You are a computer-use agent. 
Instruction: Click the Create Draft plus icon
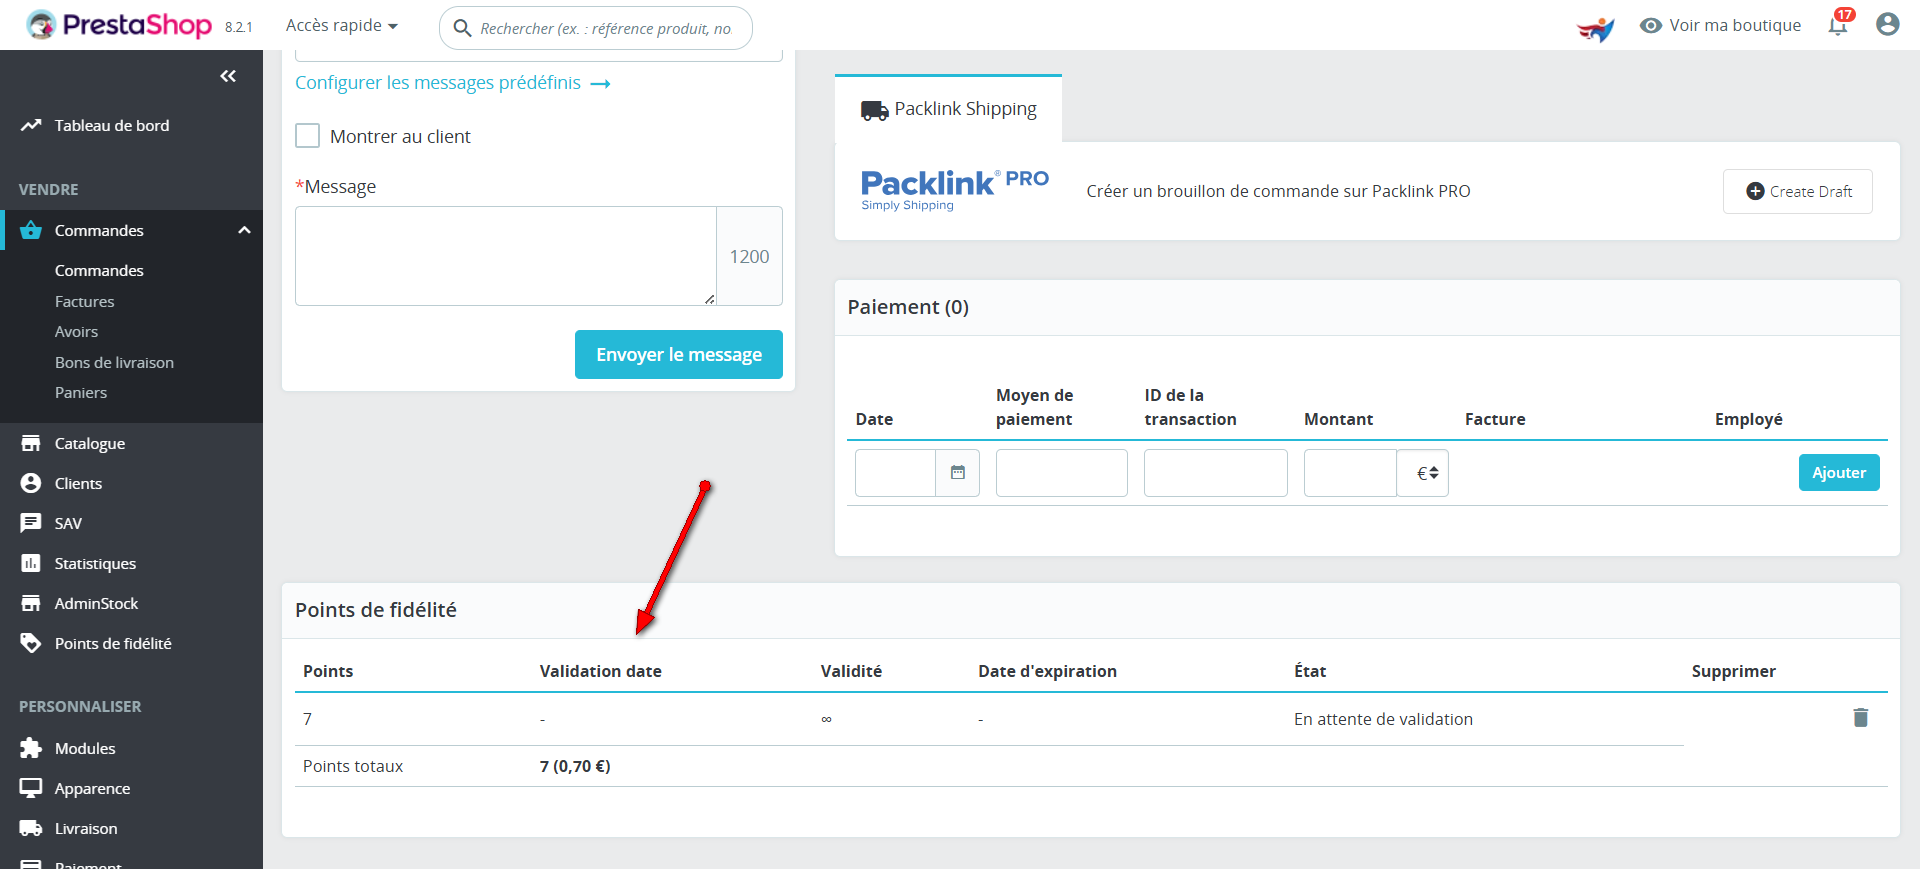[1755, 191]
